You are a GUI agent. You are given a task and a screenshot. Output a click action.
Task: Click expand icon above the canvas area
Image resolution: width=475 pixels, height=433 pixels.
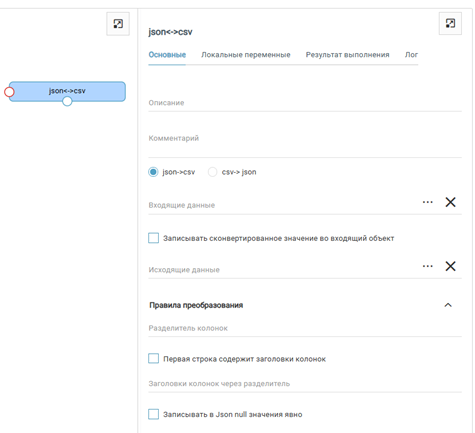point(118,24)
